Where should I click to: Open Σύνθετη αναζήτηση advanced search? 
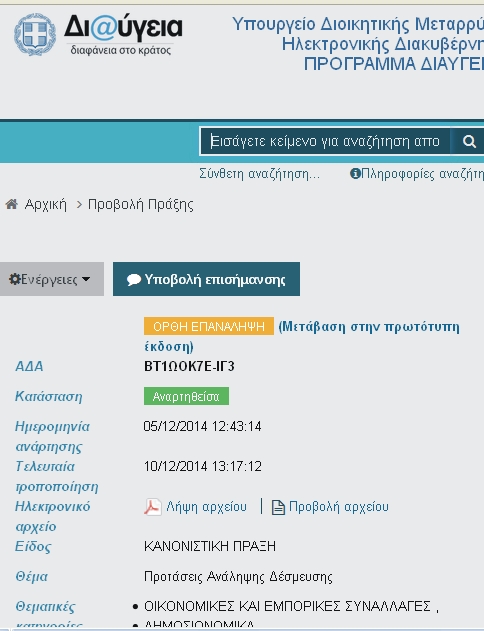tap(260, 174)
